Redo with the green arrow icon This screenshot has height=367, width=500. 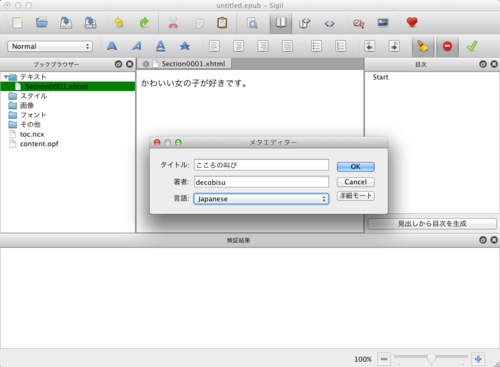tap(144, 23)
